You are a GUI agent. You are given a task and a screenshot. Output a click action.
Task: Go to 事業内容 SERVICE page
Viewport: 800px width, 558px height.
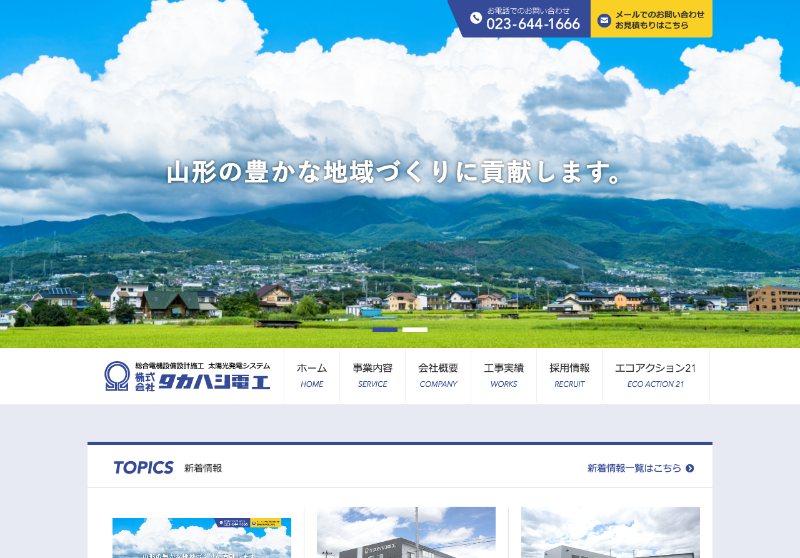[372, 375]
